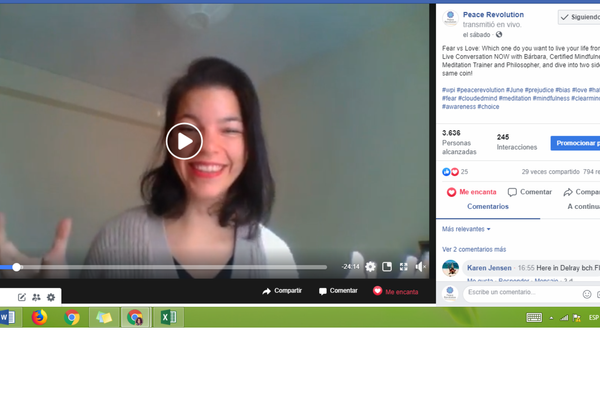Viewport: 600px width, 400px height.
Task: Click the Promocionar button
Action: (x=576, y=143)
